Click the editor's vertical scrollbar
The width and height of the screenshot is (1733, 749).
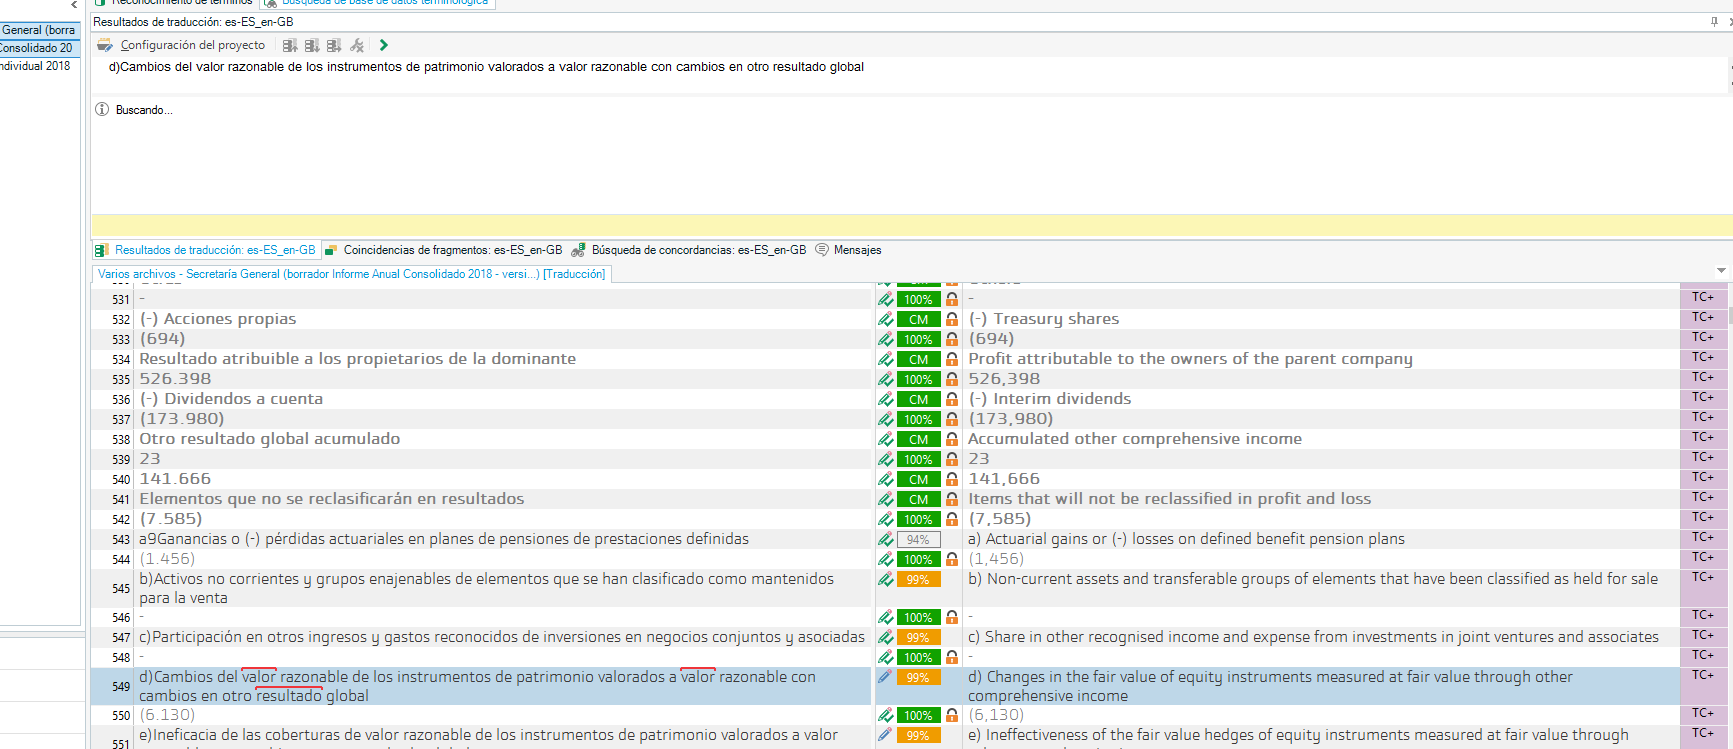point(1729,500)
